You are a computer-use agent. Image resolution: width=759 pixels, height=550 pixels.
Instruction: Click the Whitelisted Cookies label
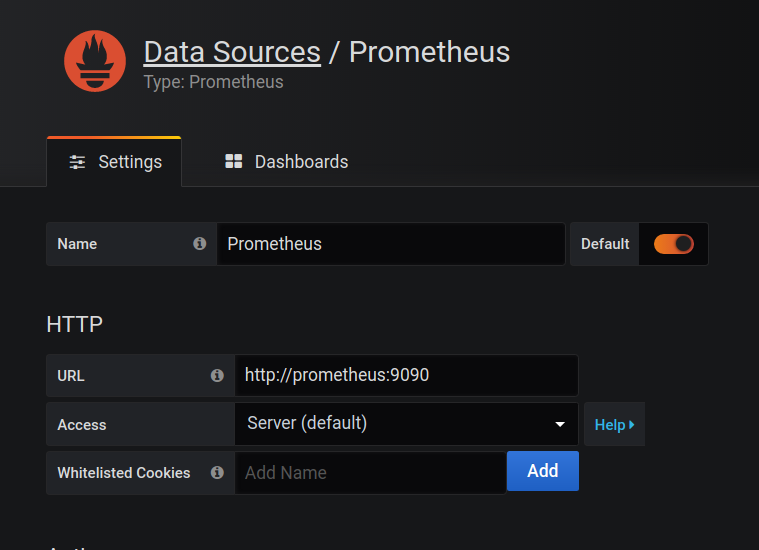pos(124,473)
